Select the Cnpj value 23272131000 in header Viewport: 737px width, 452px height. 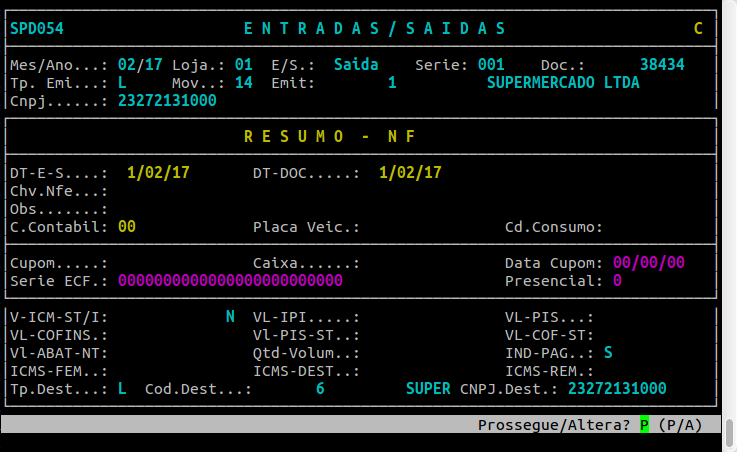(167, 101)
